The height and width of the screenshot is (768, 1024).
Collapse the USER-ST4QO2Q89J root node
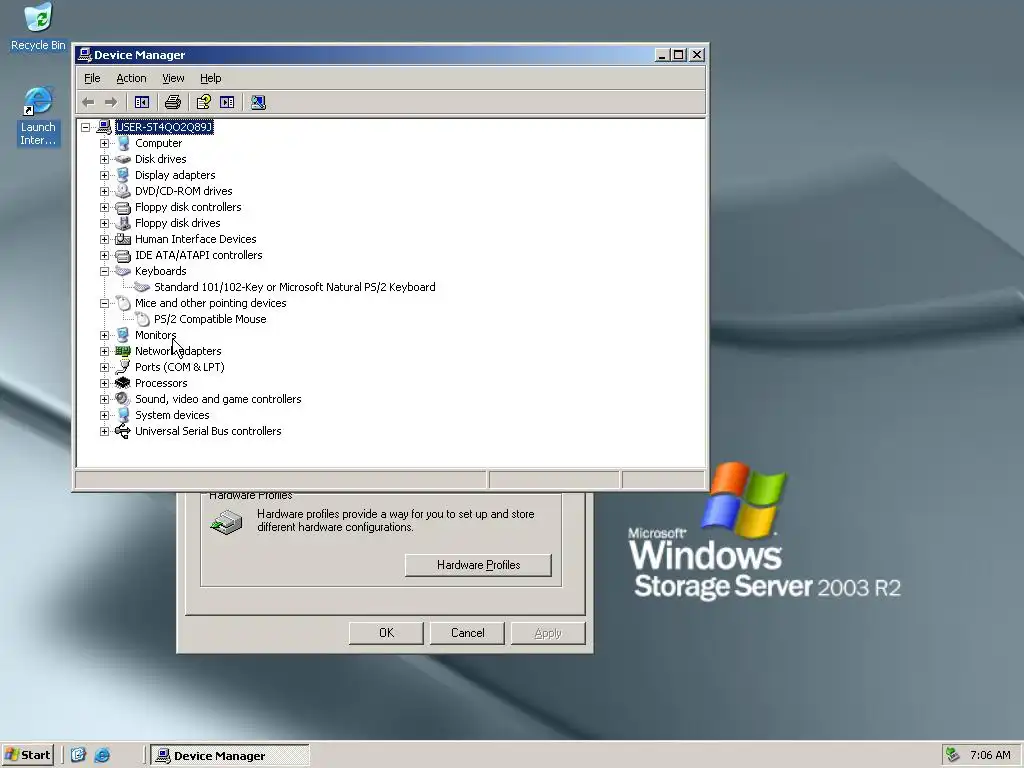pyautogui.click(x=86, y=127)
